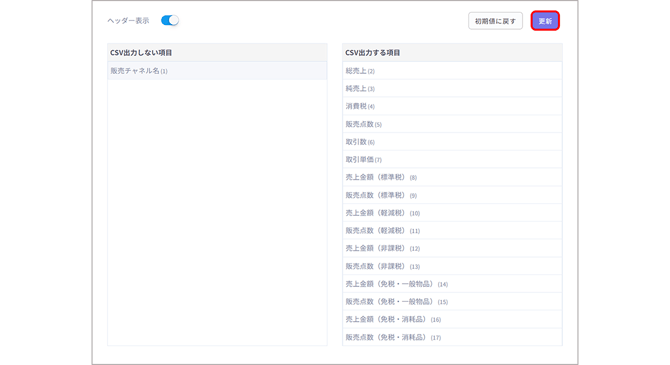Select 売上金額（軽減税）(10) item
Viewport: 670px width, 365px height.
point(452,213)
